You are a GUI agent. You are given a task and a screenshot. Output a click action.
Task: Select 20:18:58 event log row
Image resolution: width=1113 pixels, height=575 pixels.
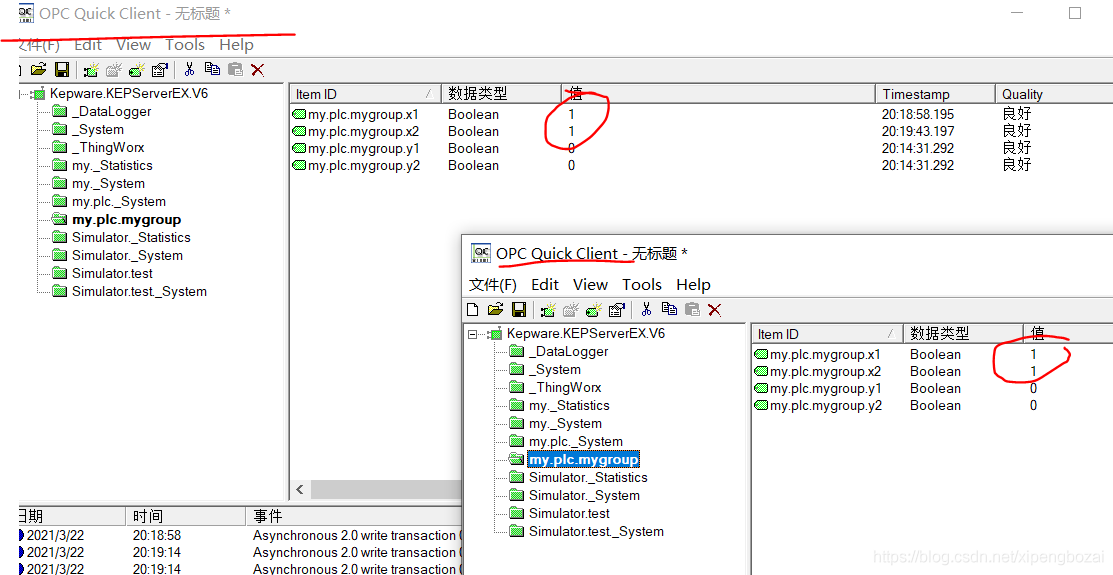click(240, 535)
